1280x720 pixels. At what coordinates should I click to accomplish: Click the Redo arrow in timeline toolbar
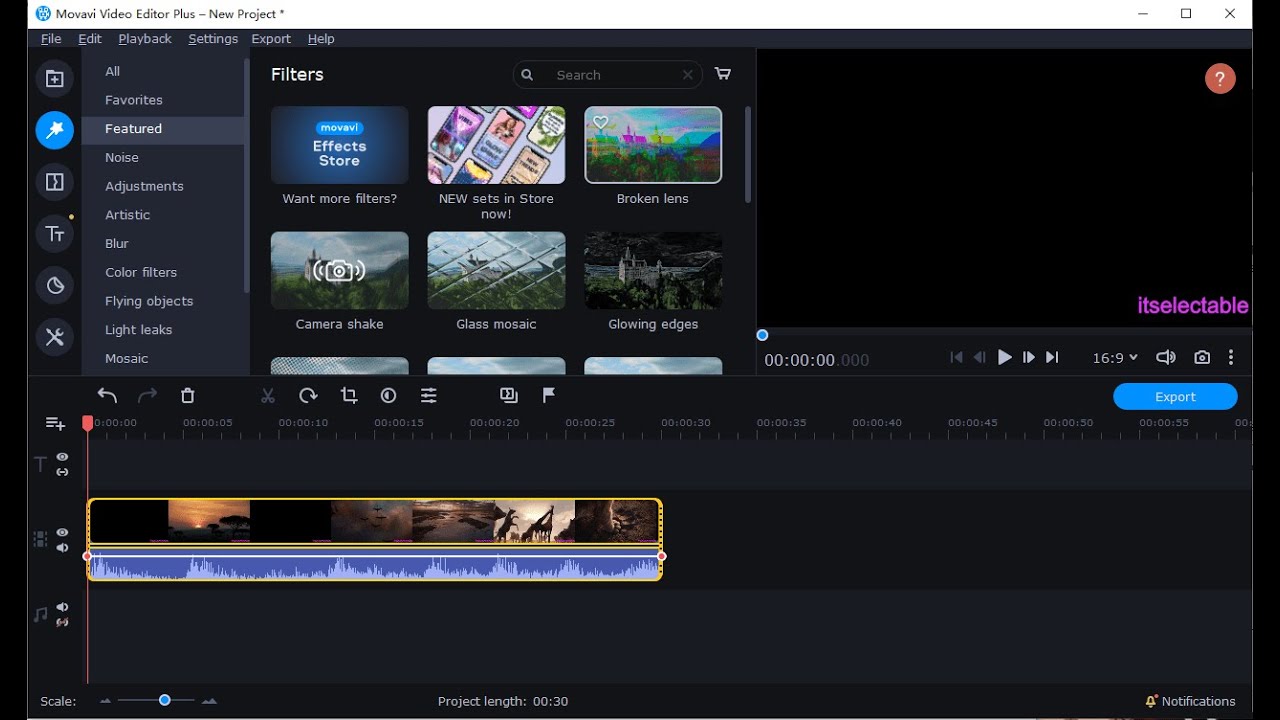point(147,396)
